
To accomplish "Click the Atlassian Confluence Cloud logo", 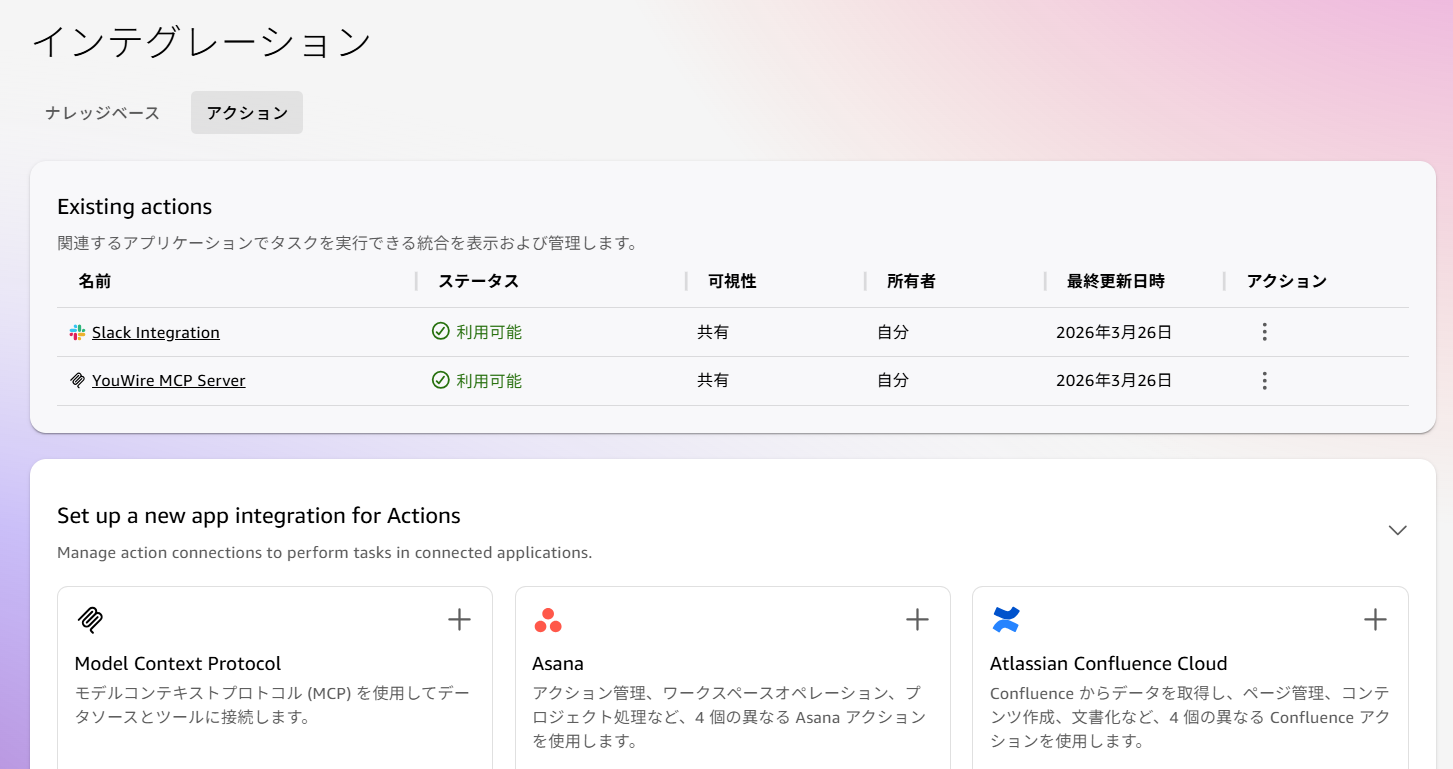I will pos(1005,620).
